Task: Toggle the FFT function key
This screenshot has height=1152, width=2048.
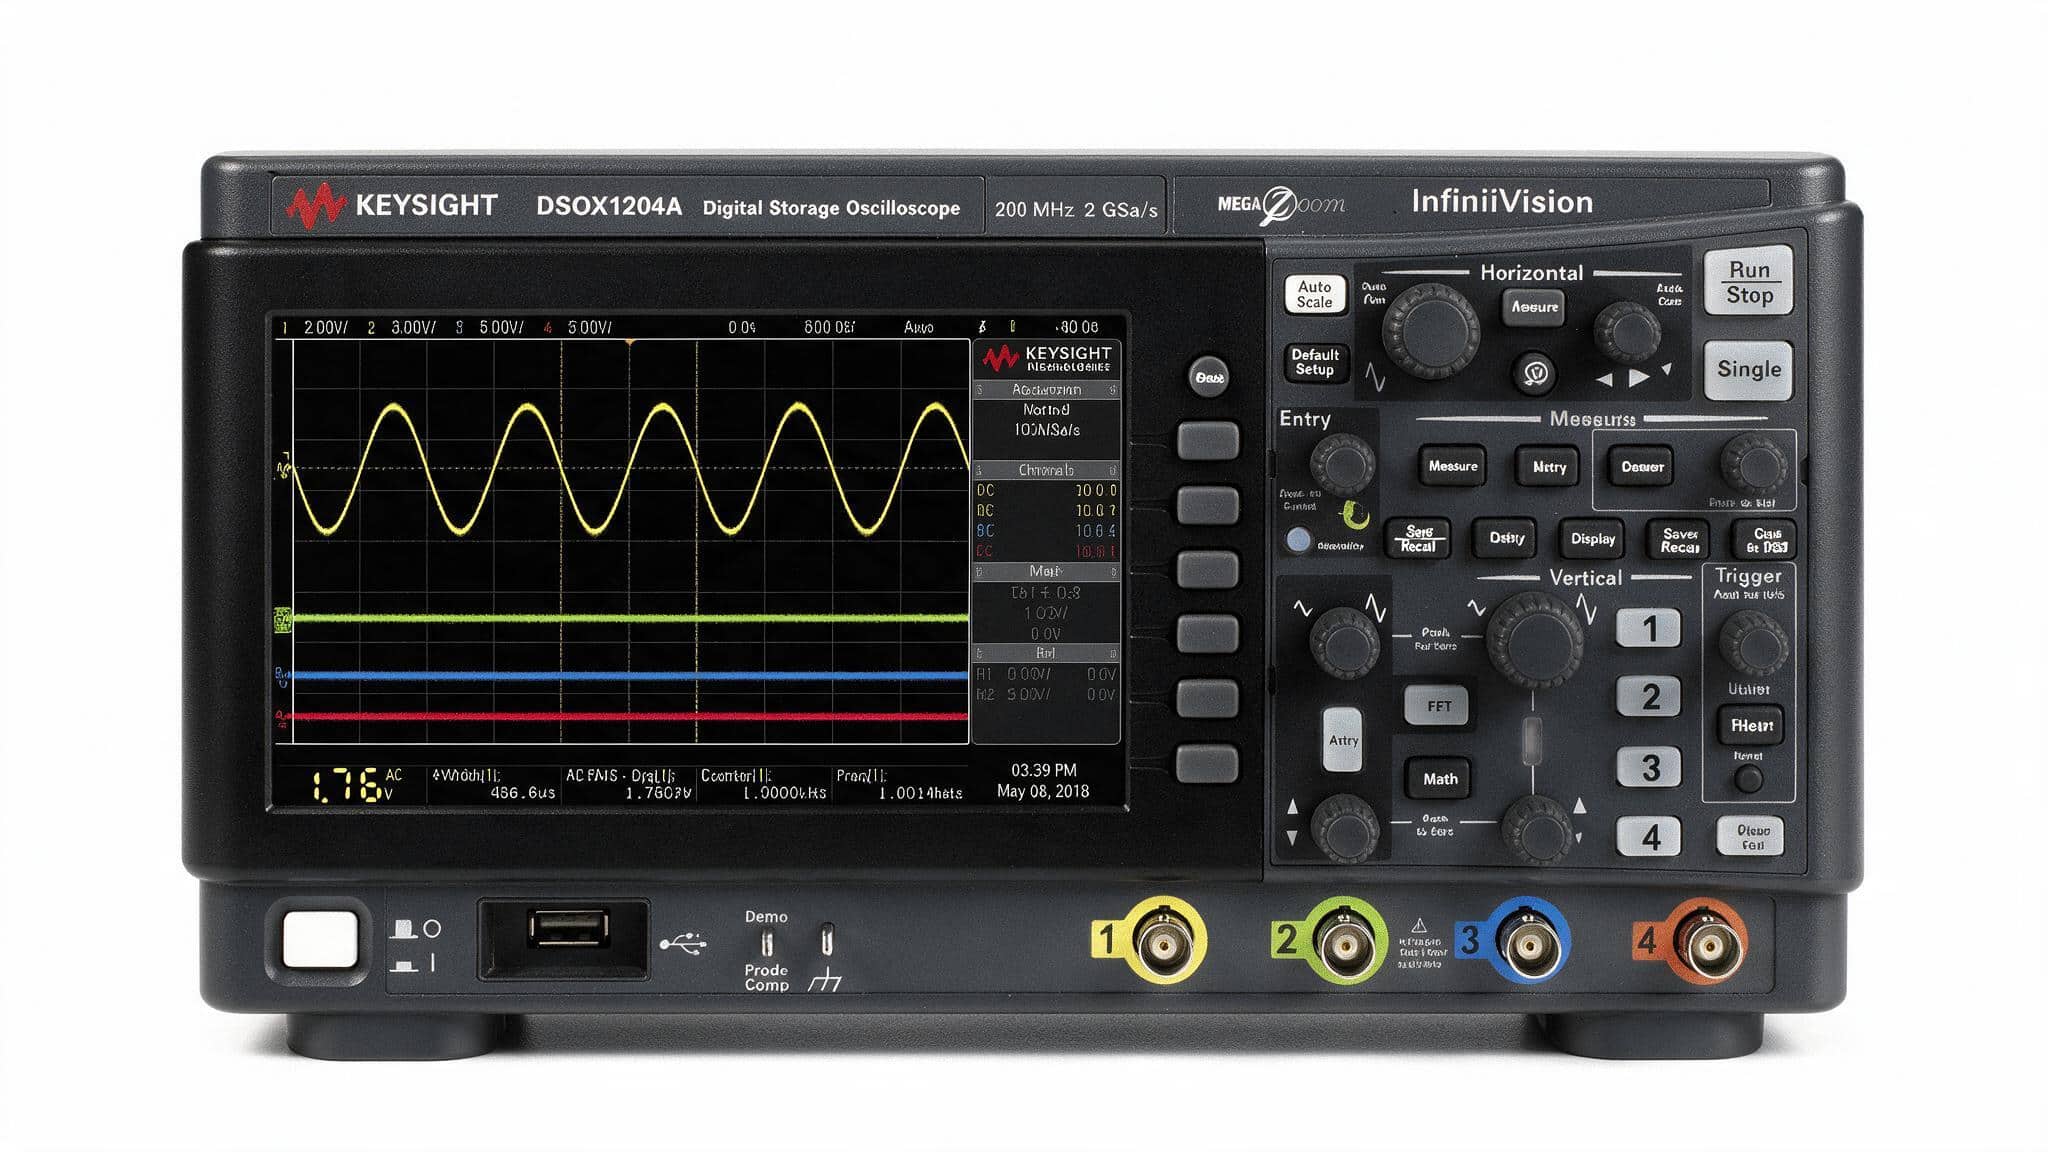Action: coord(1439,706)
